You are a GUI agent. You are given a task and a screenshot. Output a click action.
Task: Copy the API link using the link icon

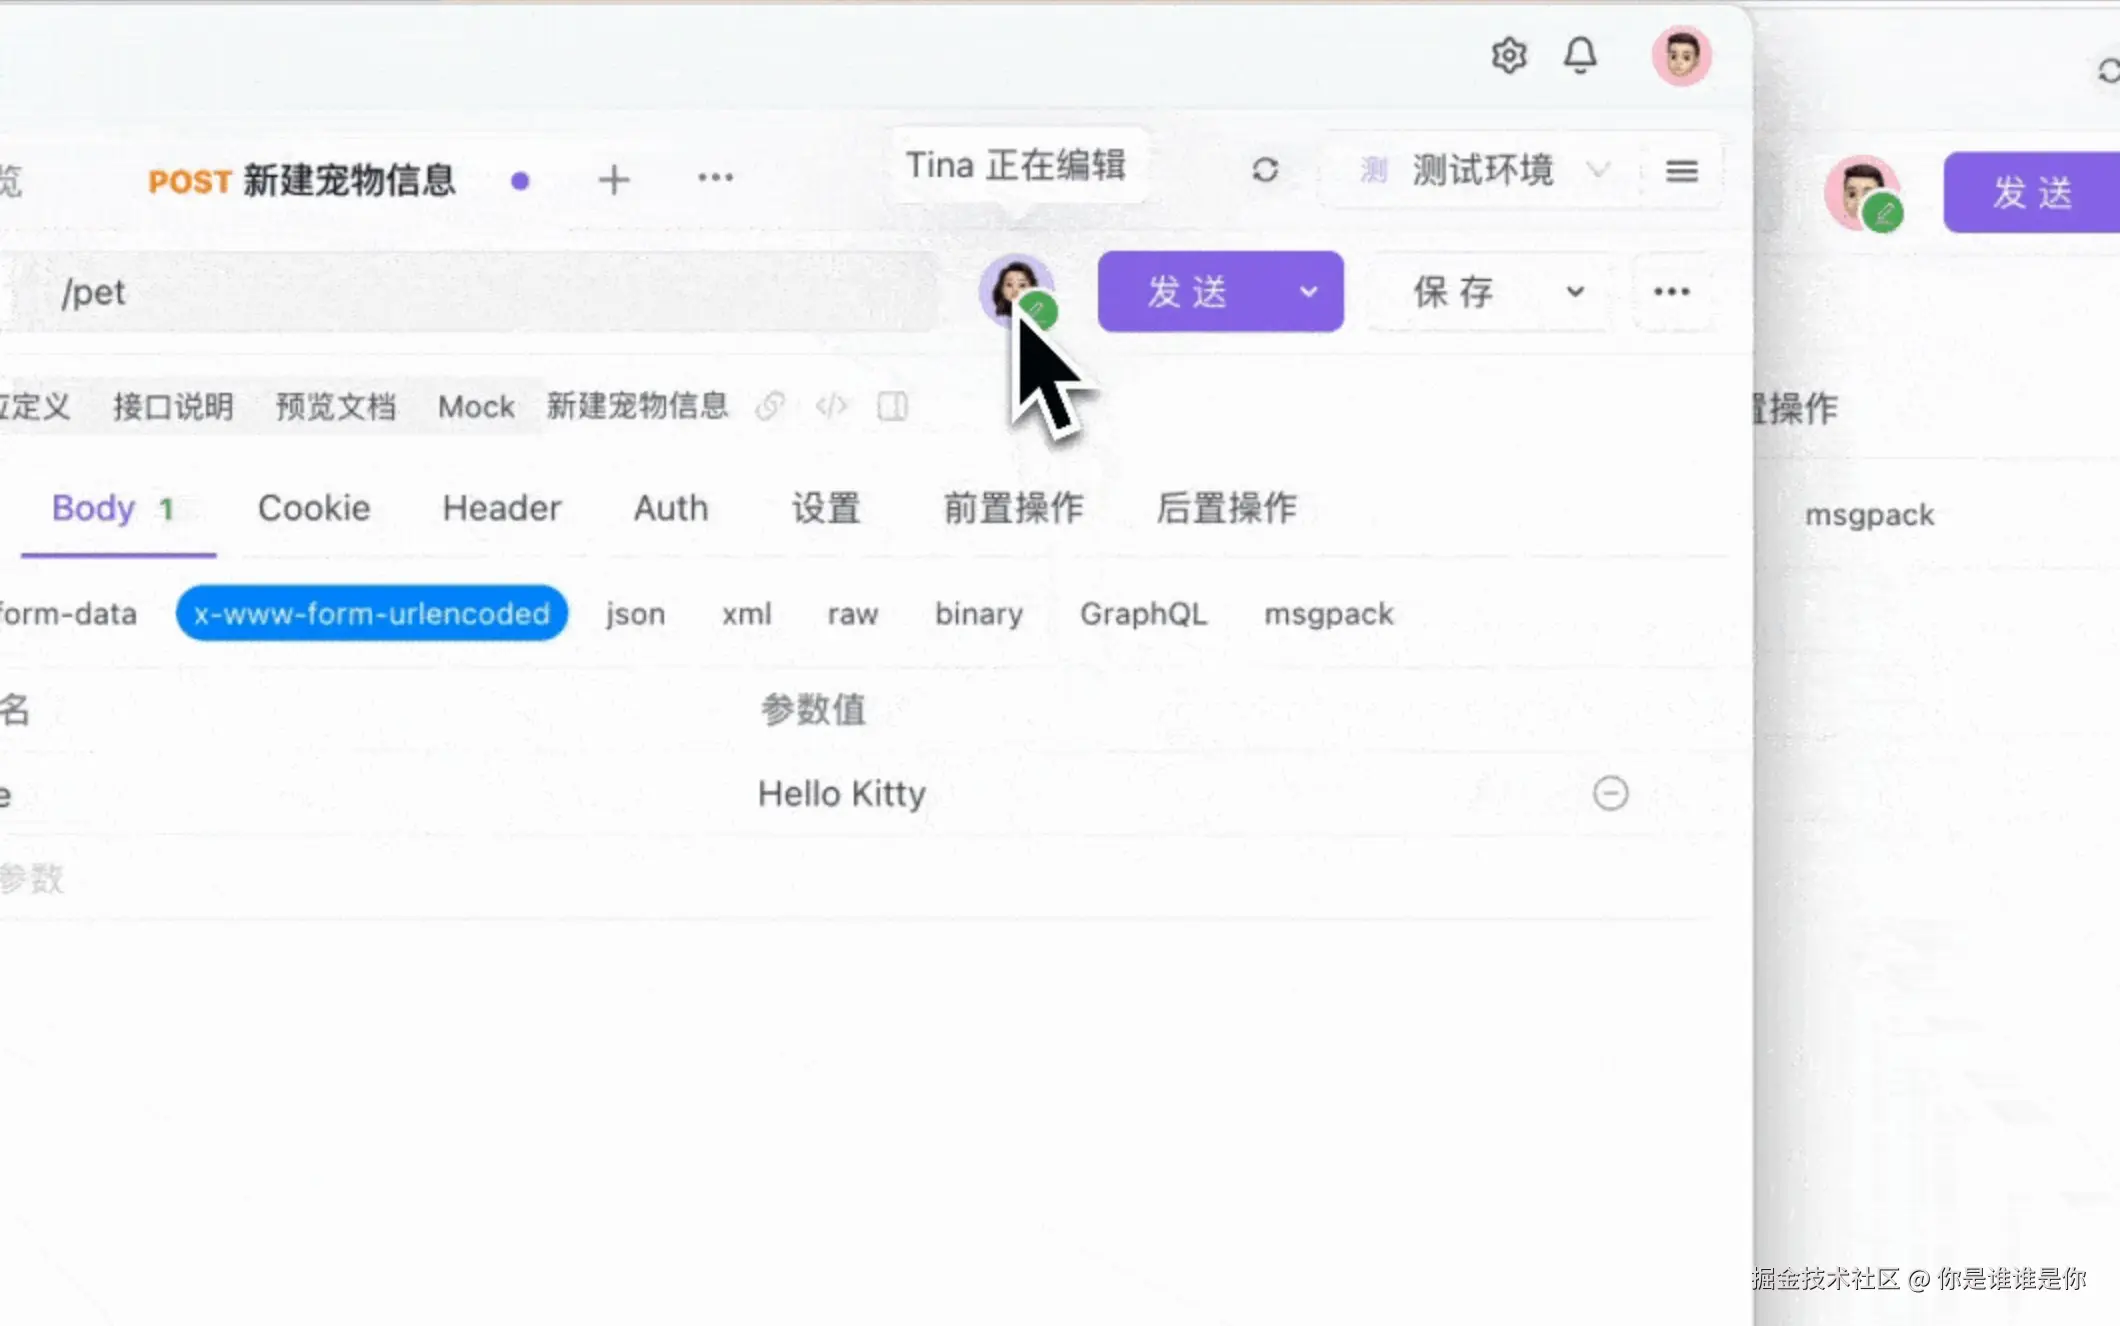(771, 406)
